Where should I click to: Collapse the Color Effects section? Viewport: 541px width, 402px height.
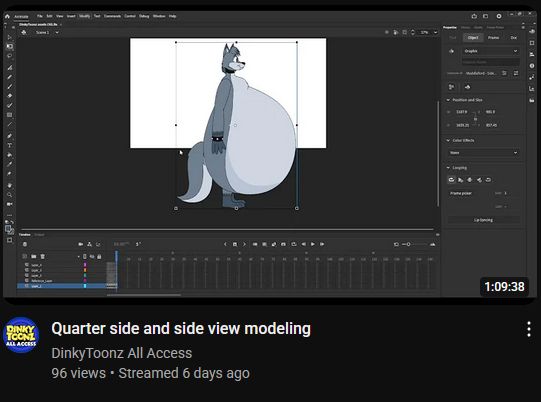(x=449, y=140)
